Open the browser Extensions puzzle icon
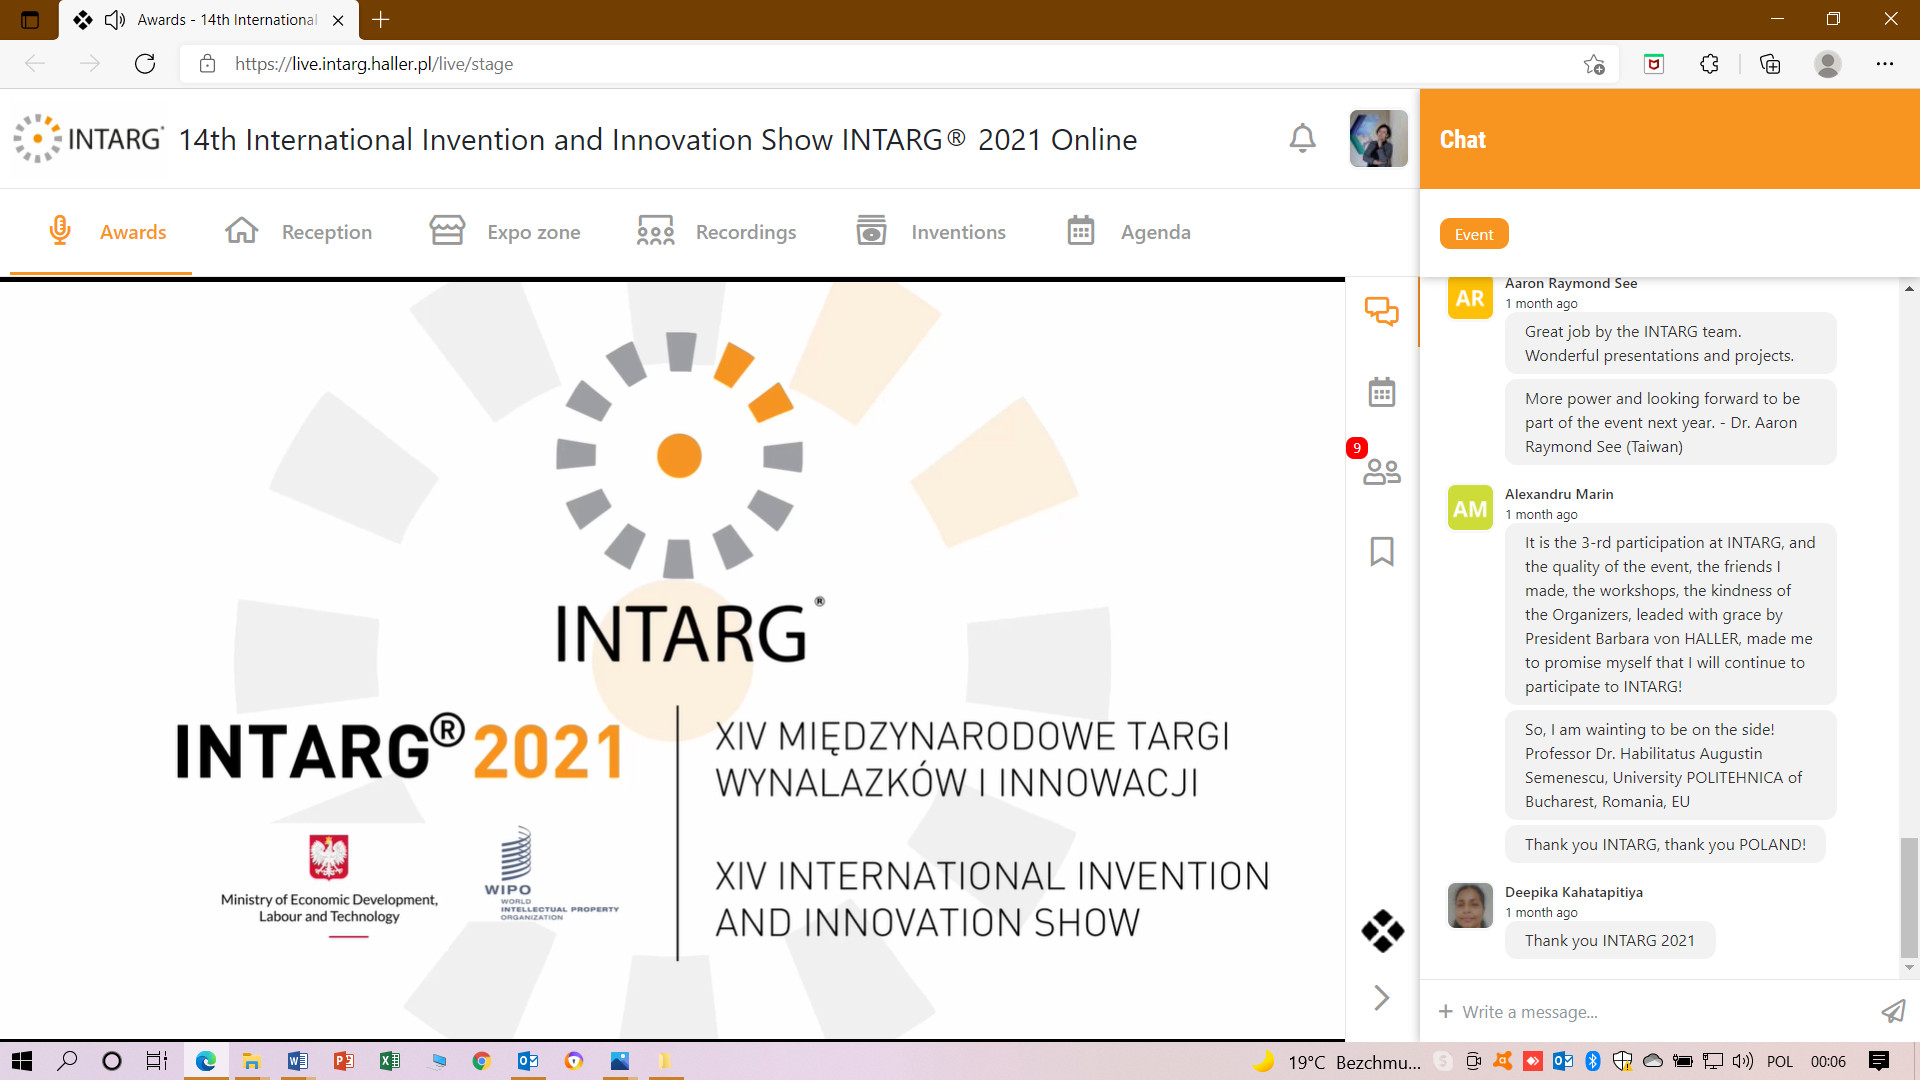The height and width of the screenshot is (1080, 1920). click(1710, 64)
